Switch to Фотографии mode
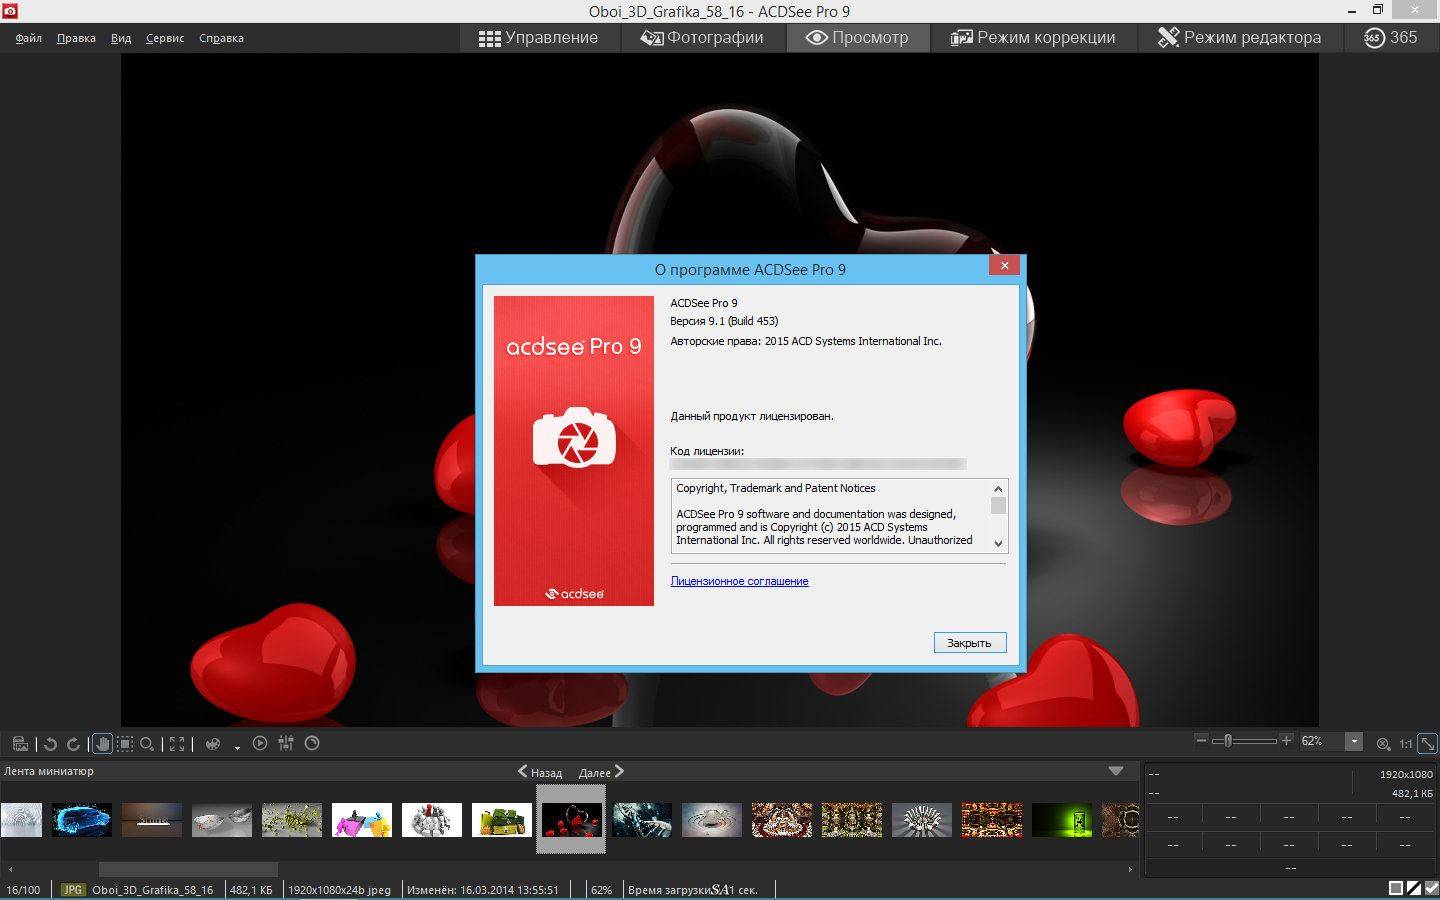Screen dimensions: 1440x900 pyautogui.click(x=702, y=38)
